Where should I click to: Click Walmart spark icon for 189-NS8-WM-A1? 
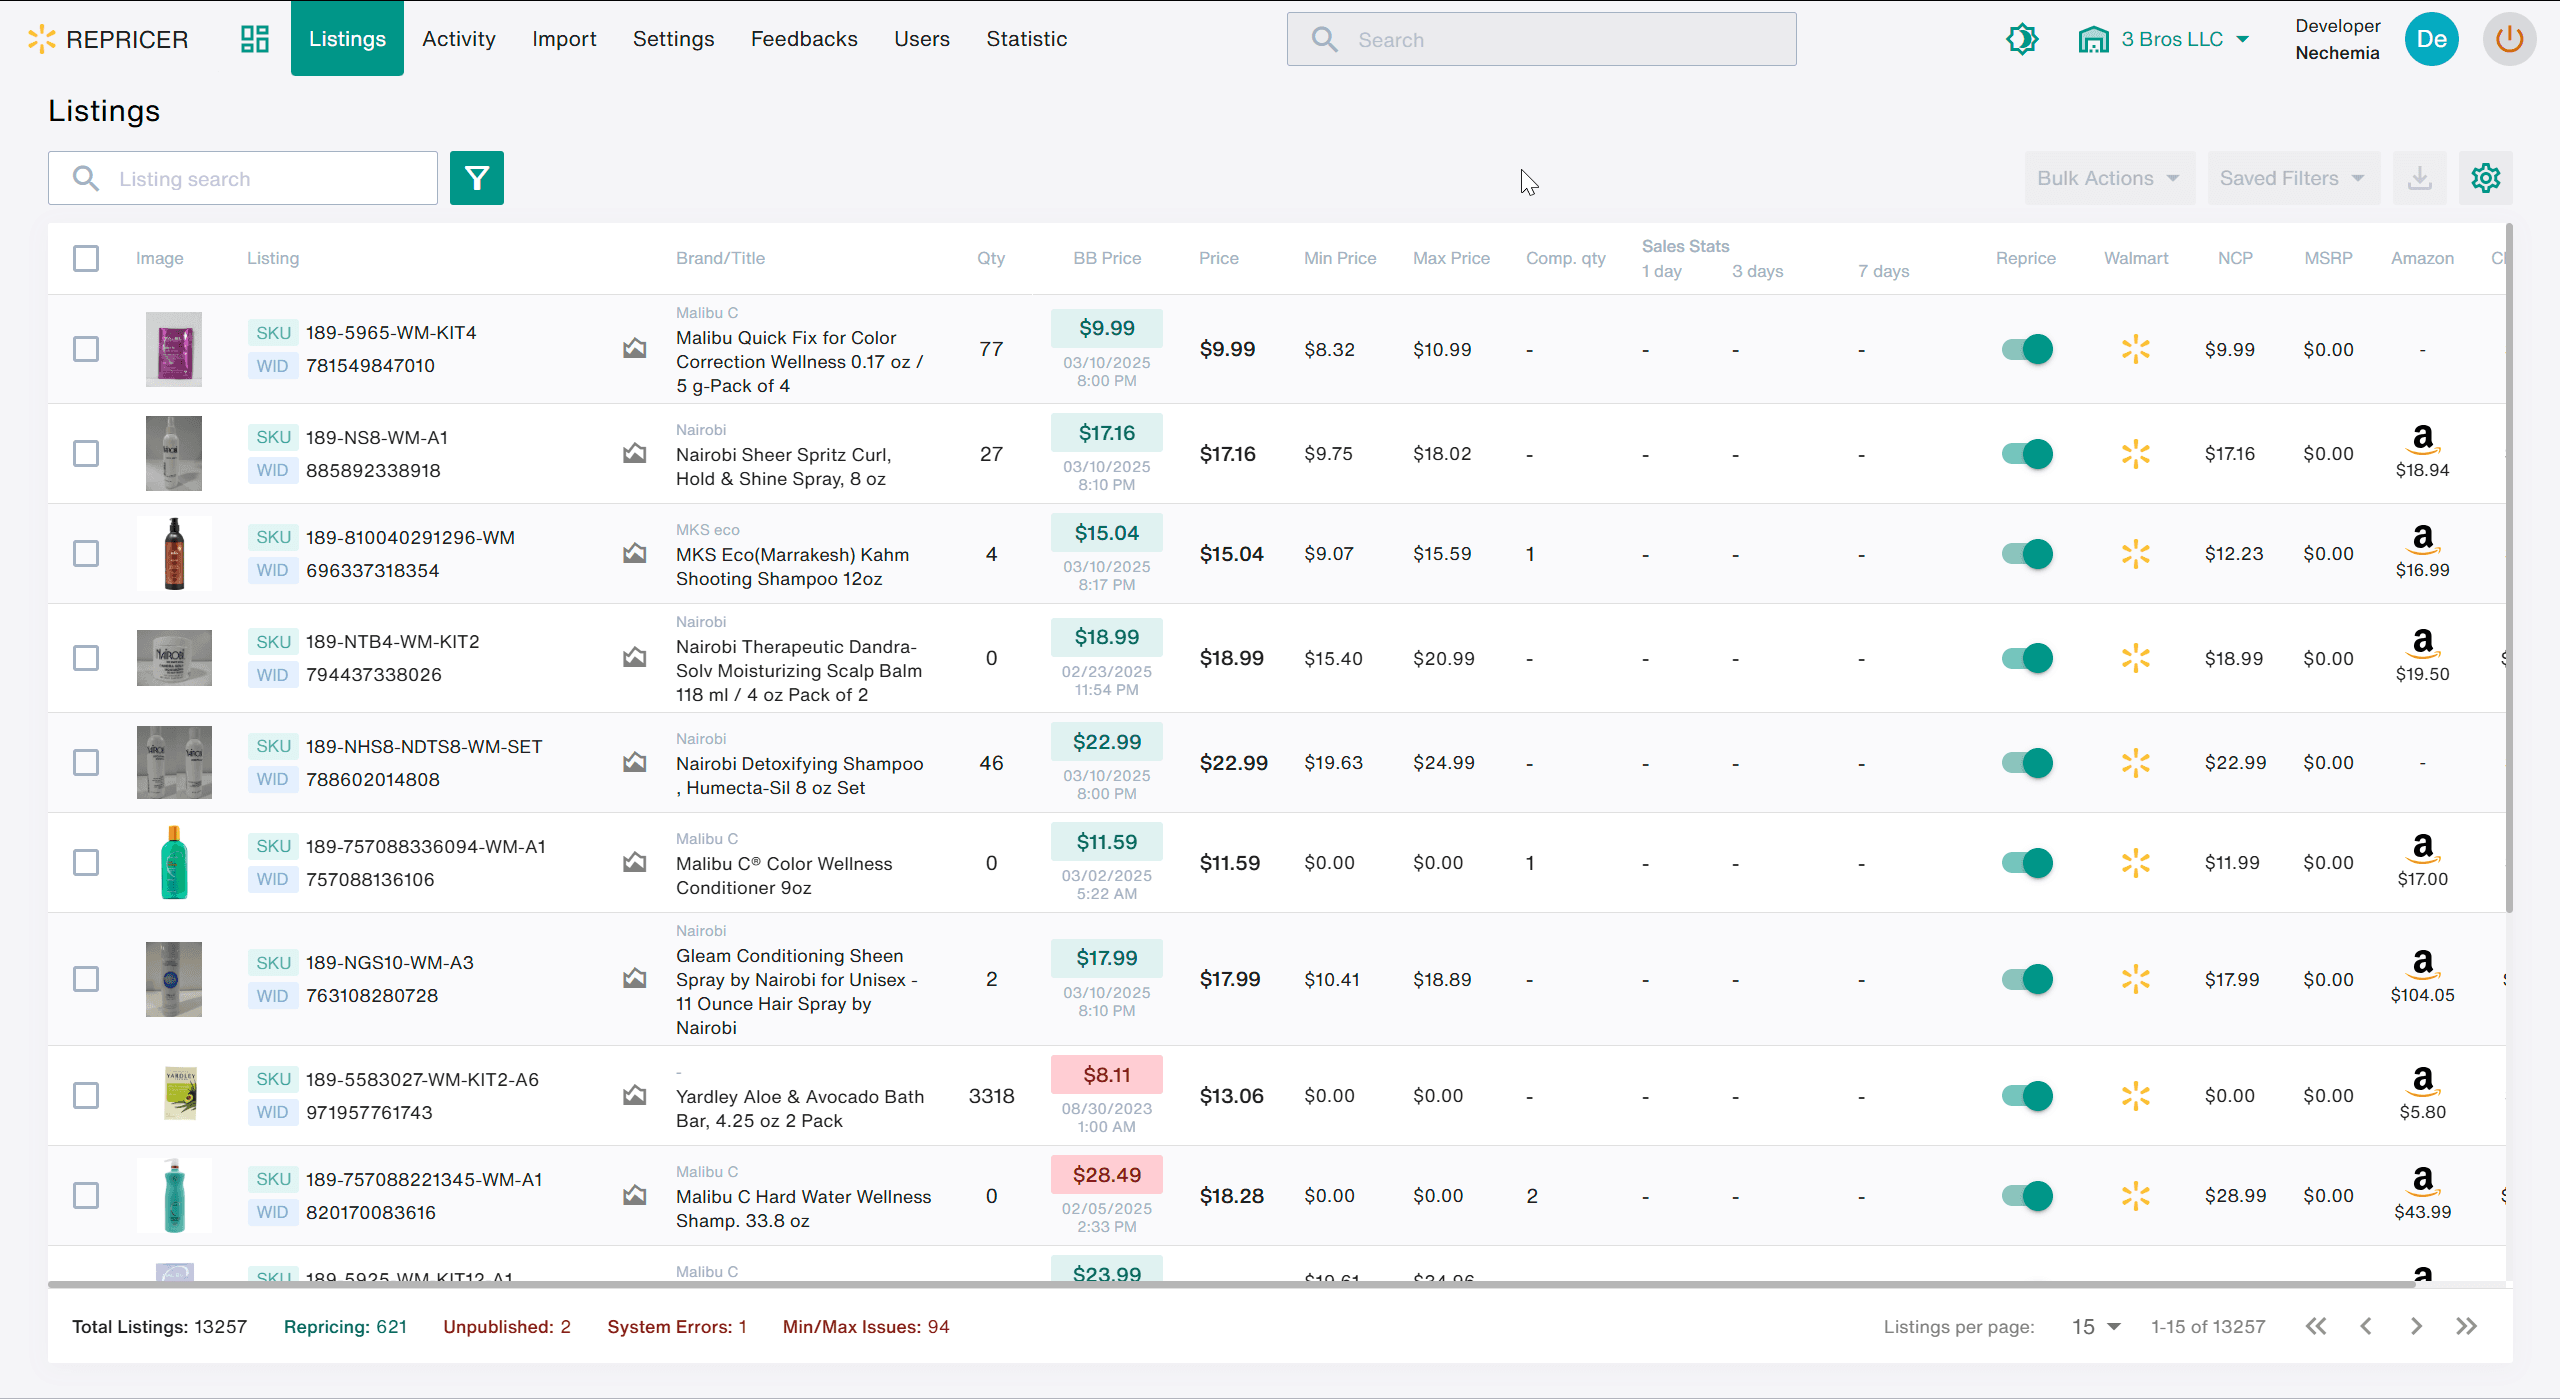click(2136, 454)
